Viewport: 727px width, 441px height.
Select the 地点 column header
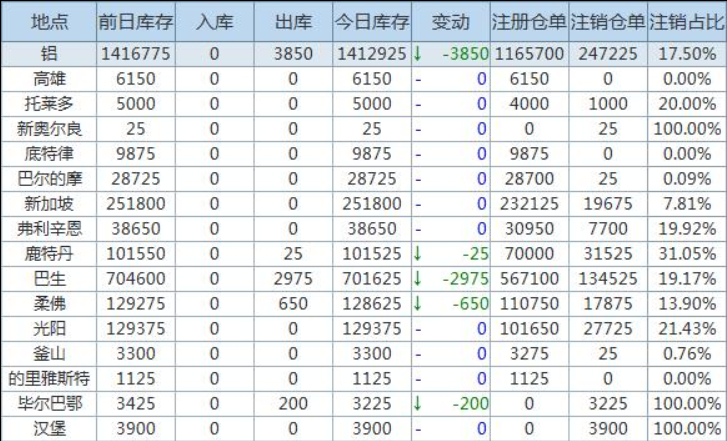(x=47, y=21)
